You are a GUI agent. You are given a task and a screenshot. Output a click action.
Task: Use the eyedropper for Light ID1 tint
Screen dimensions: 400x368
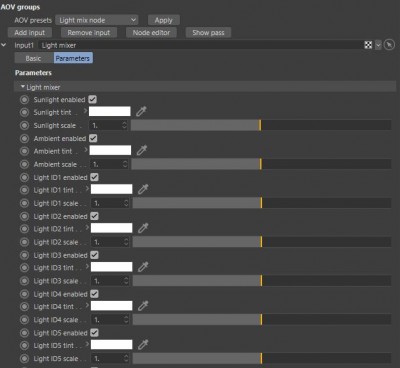(143, 189)
